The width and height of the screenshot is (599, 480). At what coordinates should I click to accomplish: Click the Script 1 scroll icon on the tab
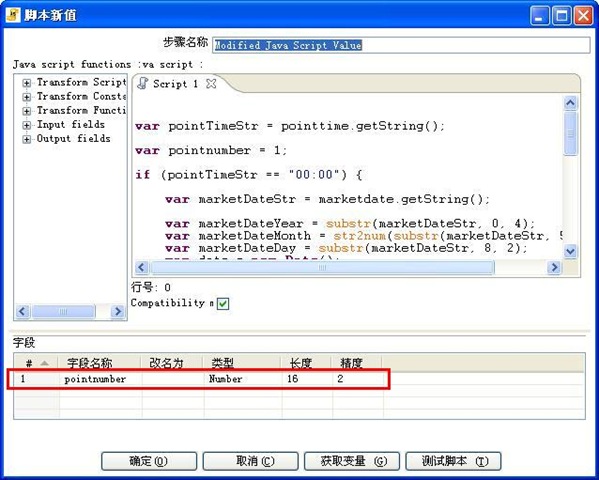coord(143,83)
